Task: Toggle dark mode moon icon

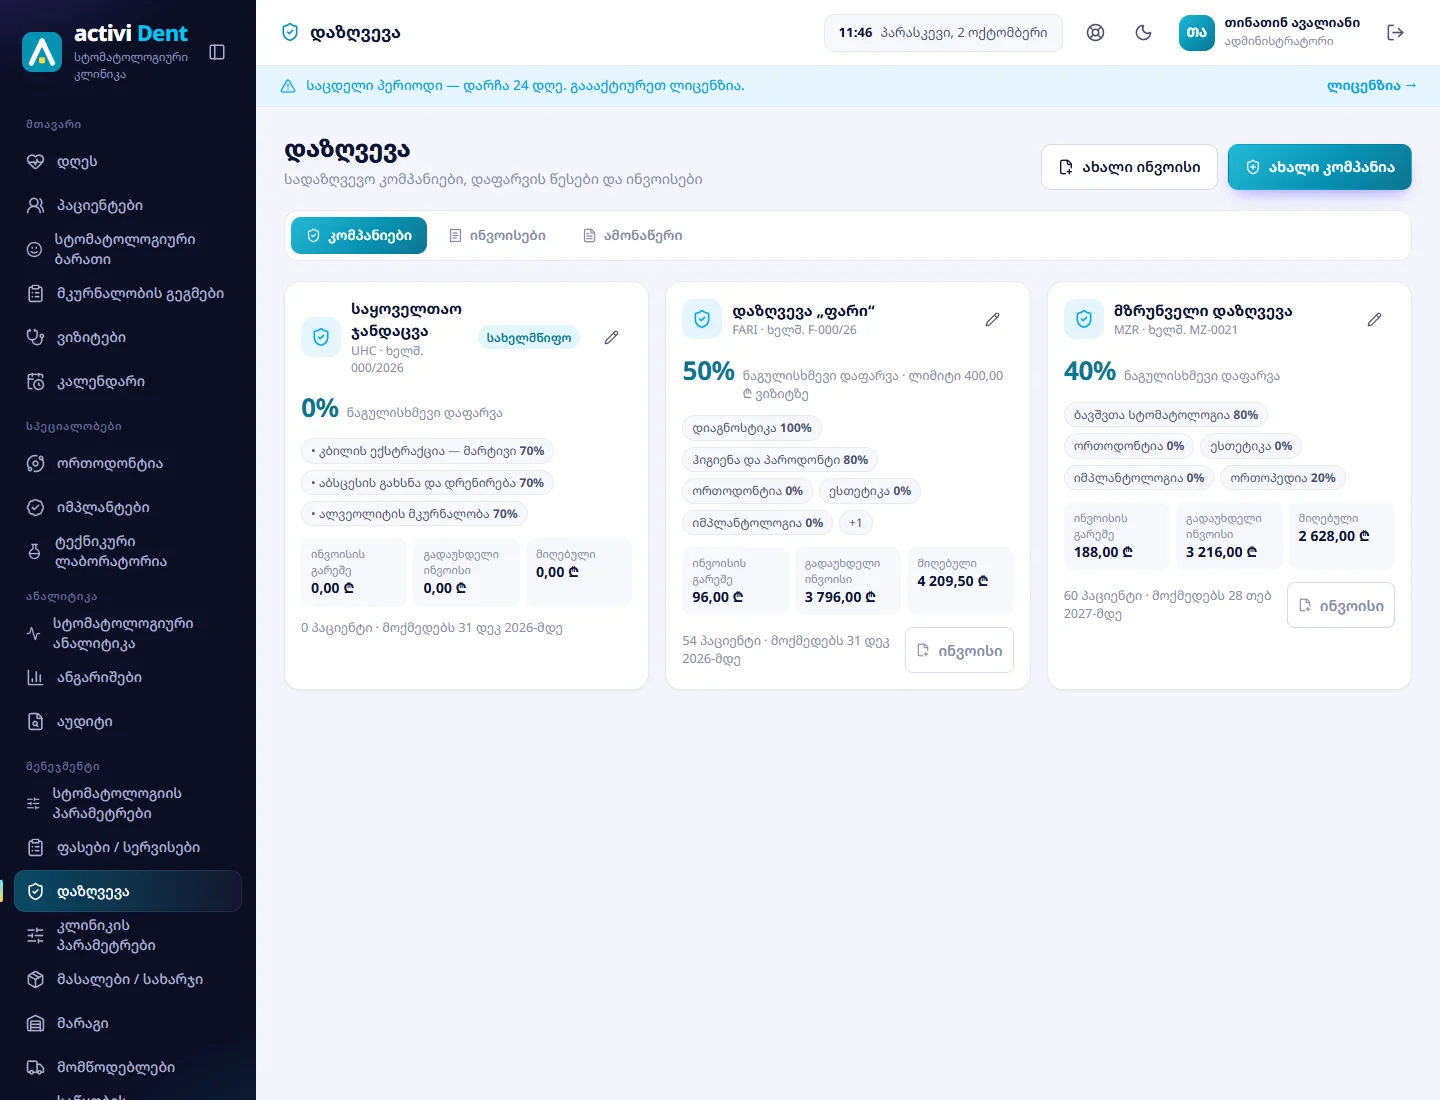Action: (1144, 33)
